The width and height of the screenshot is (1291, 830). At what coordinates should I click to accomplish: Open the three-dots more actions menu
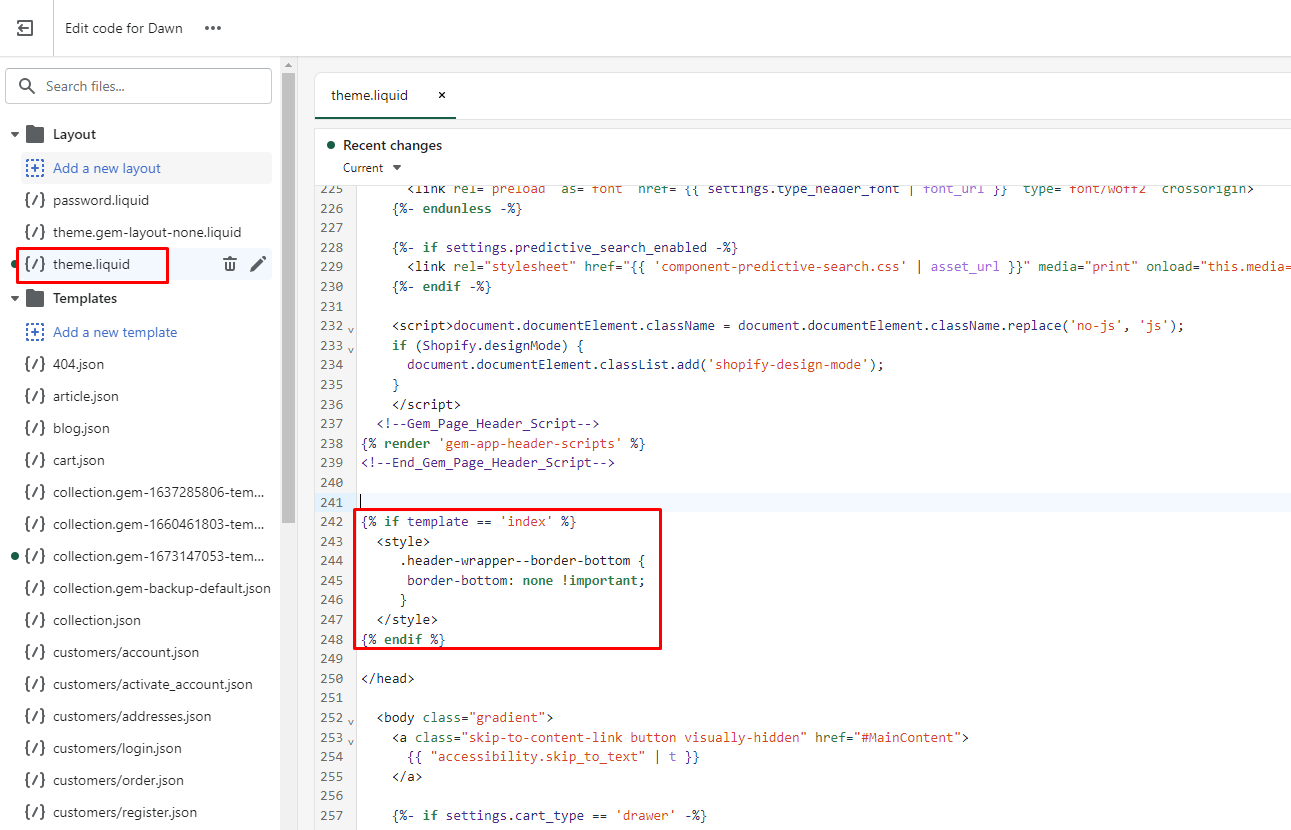[x=213, y=28]
